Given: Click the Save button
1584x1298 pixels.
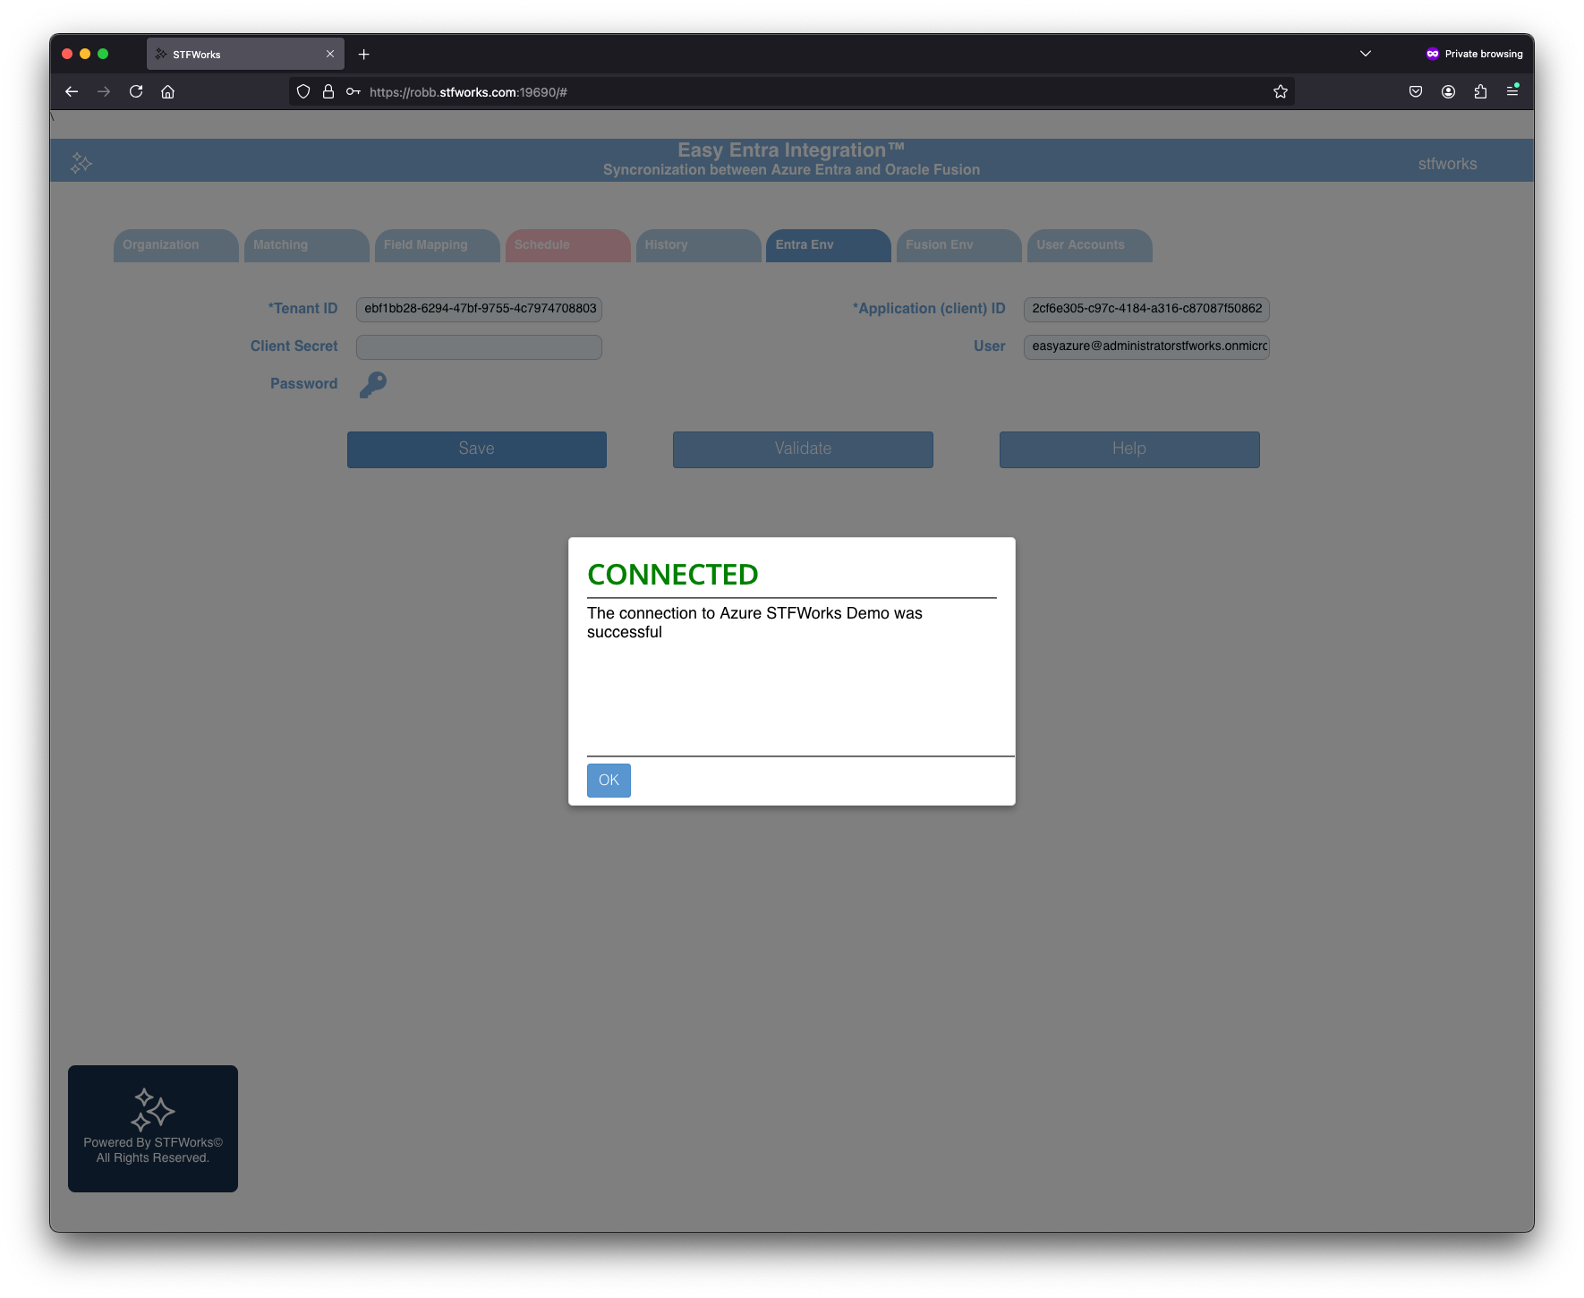Looking at the screenshot, I should click(x=476, y=449).
